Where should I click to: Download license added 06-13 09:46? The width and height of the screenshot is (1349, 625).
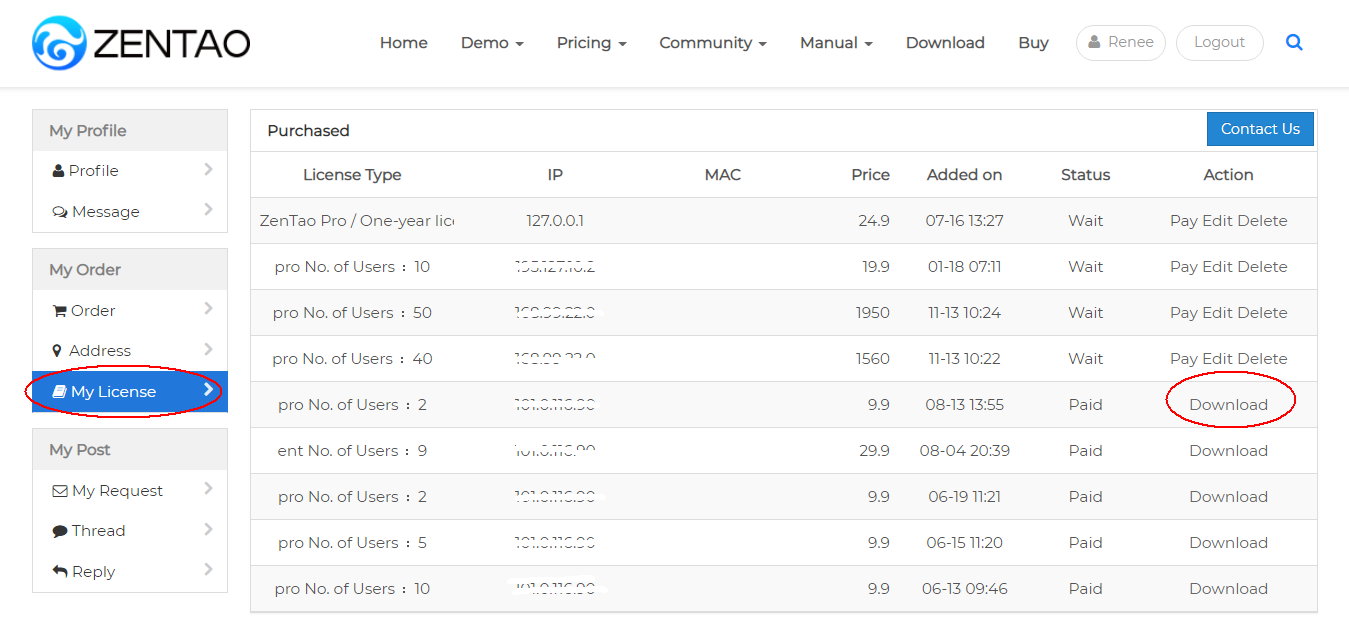(x=1228, y=589)
